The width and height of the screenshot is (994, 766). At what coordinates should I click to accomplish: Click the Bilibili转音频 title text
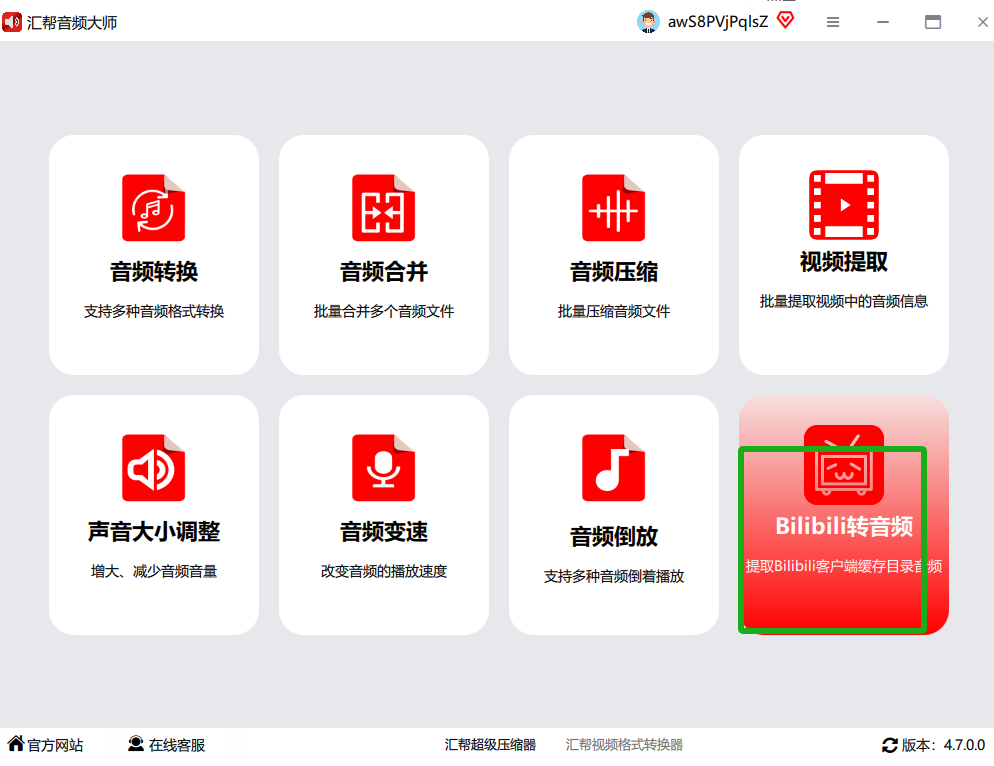click(844, 526)
